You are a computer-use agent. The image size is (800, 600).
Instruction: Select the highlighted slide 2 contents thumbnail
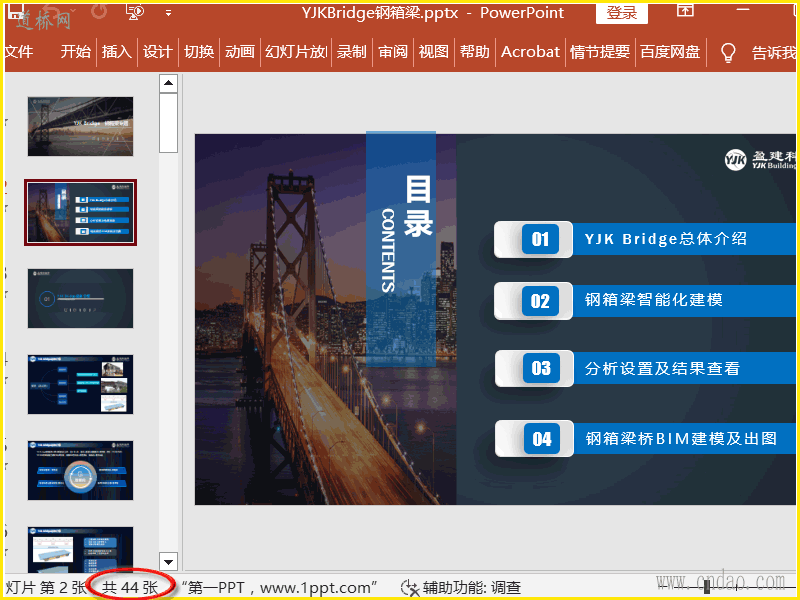coord(81,212)
